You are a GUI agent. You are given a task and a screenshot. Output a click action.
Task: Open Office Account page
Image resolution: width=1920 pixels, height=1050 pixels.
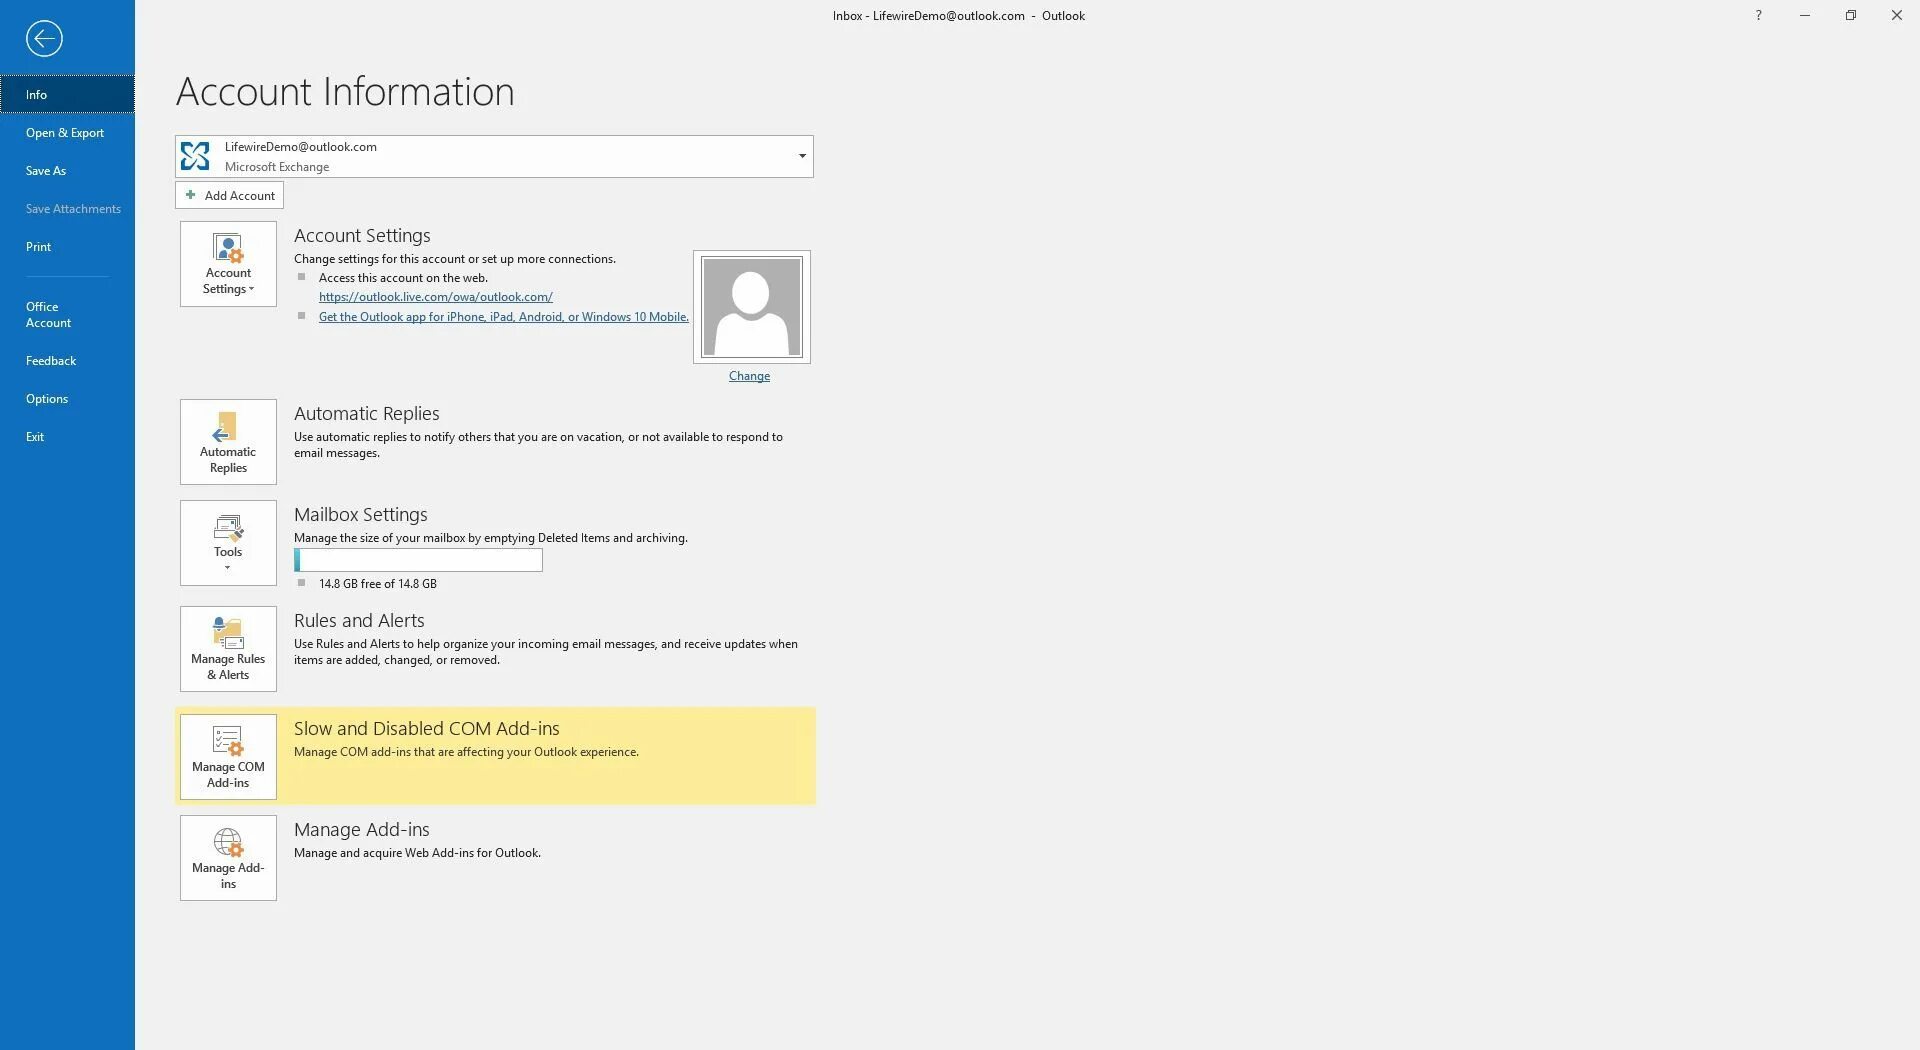tap(67, 315)
